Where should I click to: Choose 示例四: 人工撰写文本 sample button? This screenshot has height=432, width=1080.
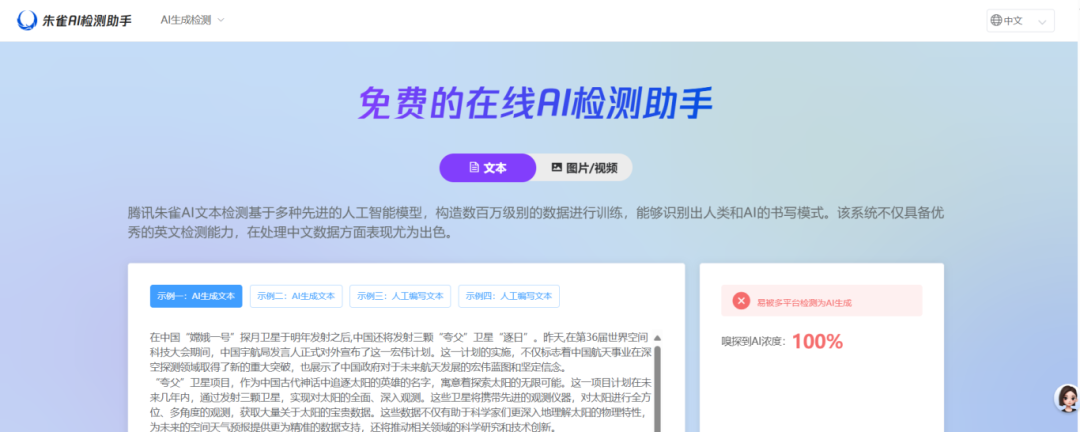[x=509, y=296]
